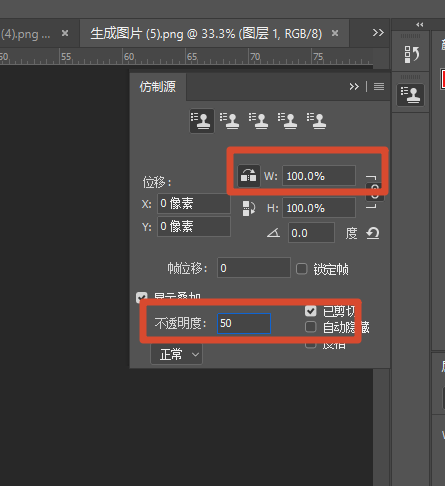445x486 pixels.
Task: Open the Clone Source icon in dock
Action: [411, 95]
